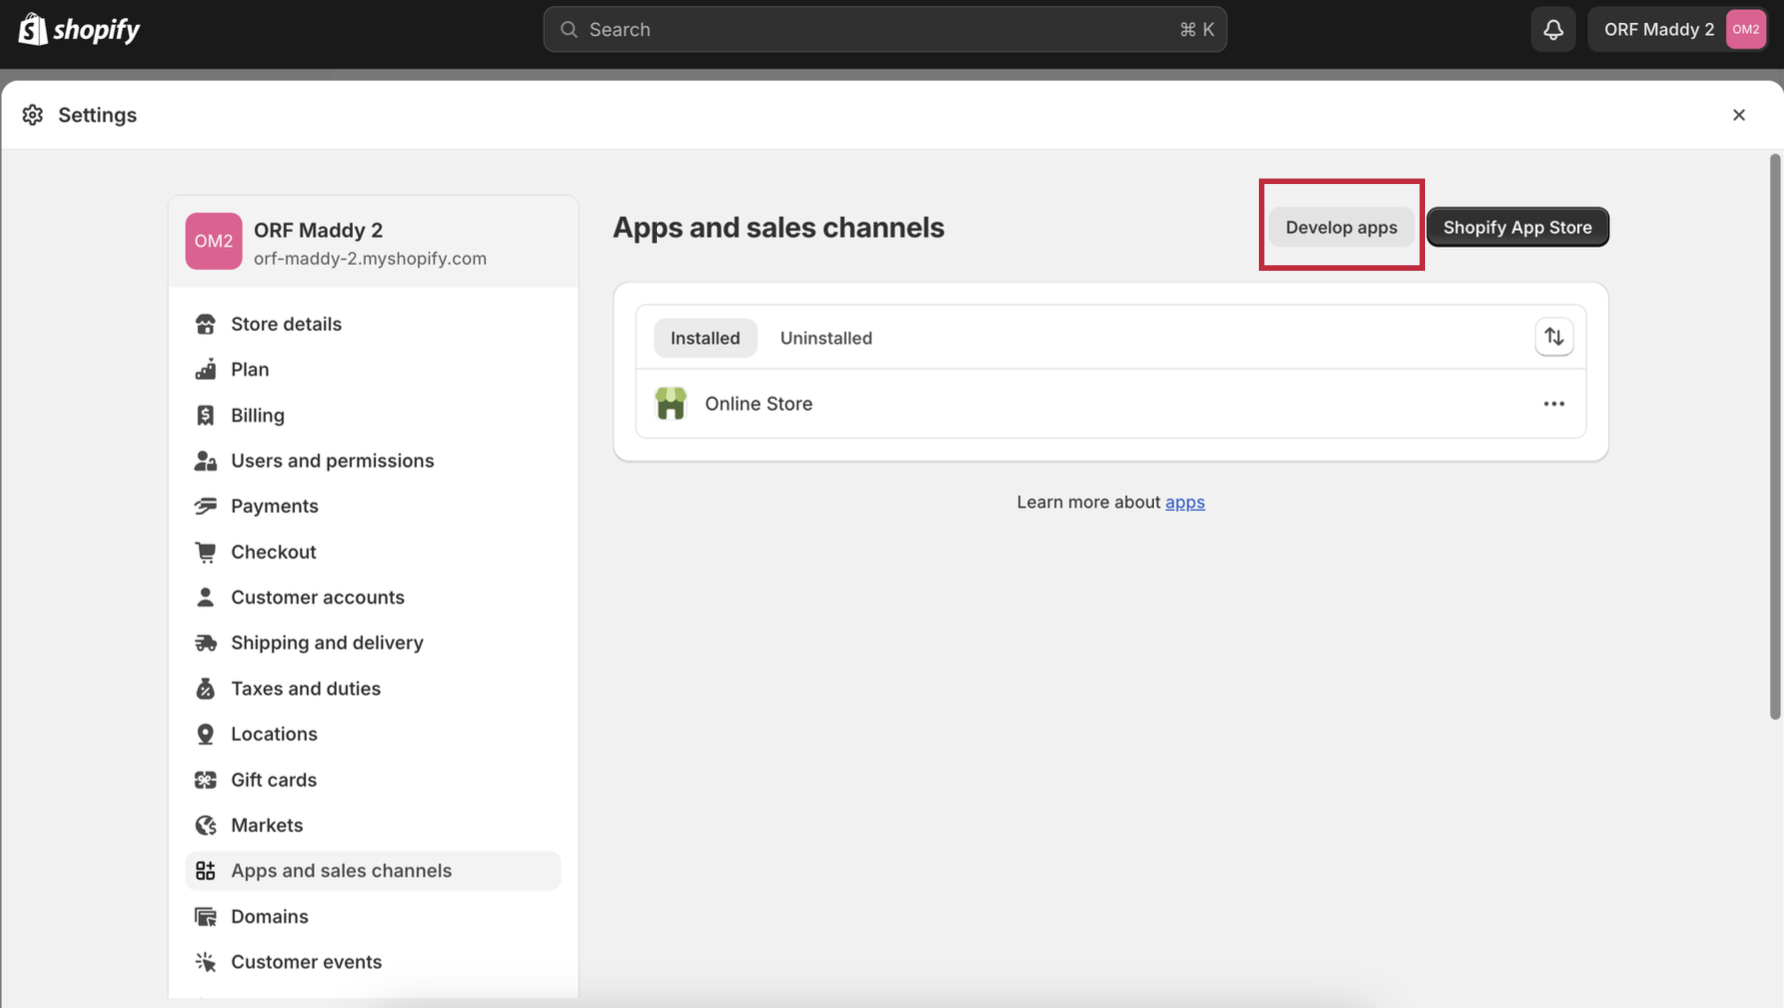1784x1008 pixels.
Task: Open Customer accounts settings
Action: 373,597
